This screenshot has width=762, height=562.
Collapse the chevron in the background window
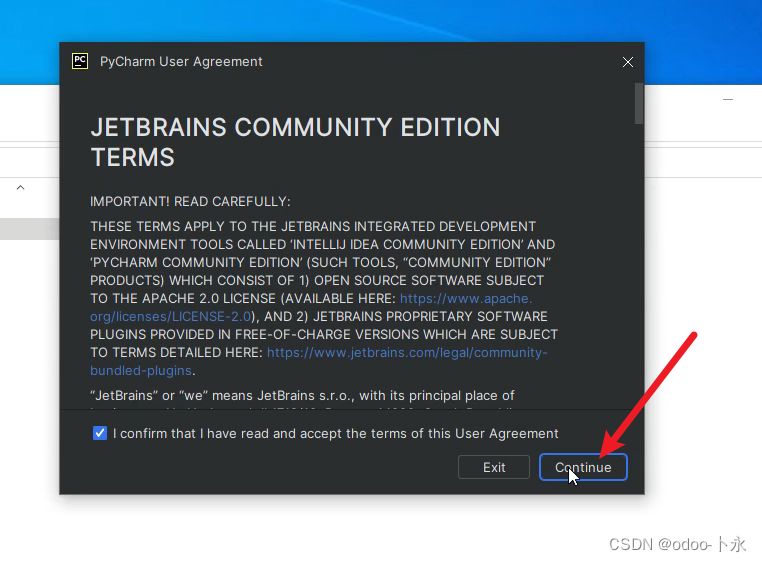pyautogui.click(x=20, y=187)
